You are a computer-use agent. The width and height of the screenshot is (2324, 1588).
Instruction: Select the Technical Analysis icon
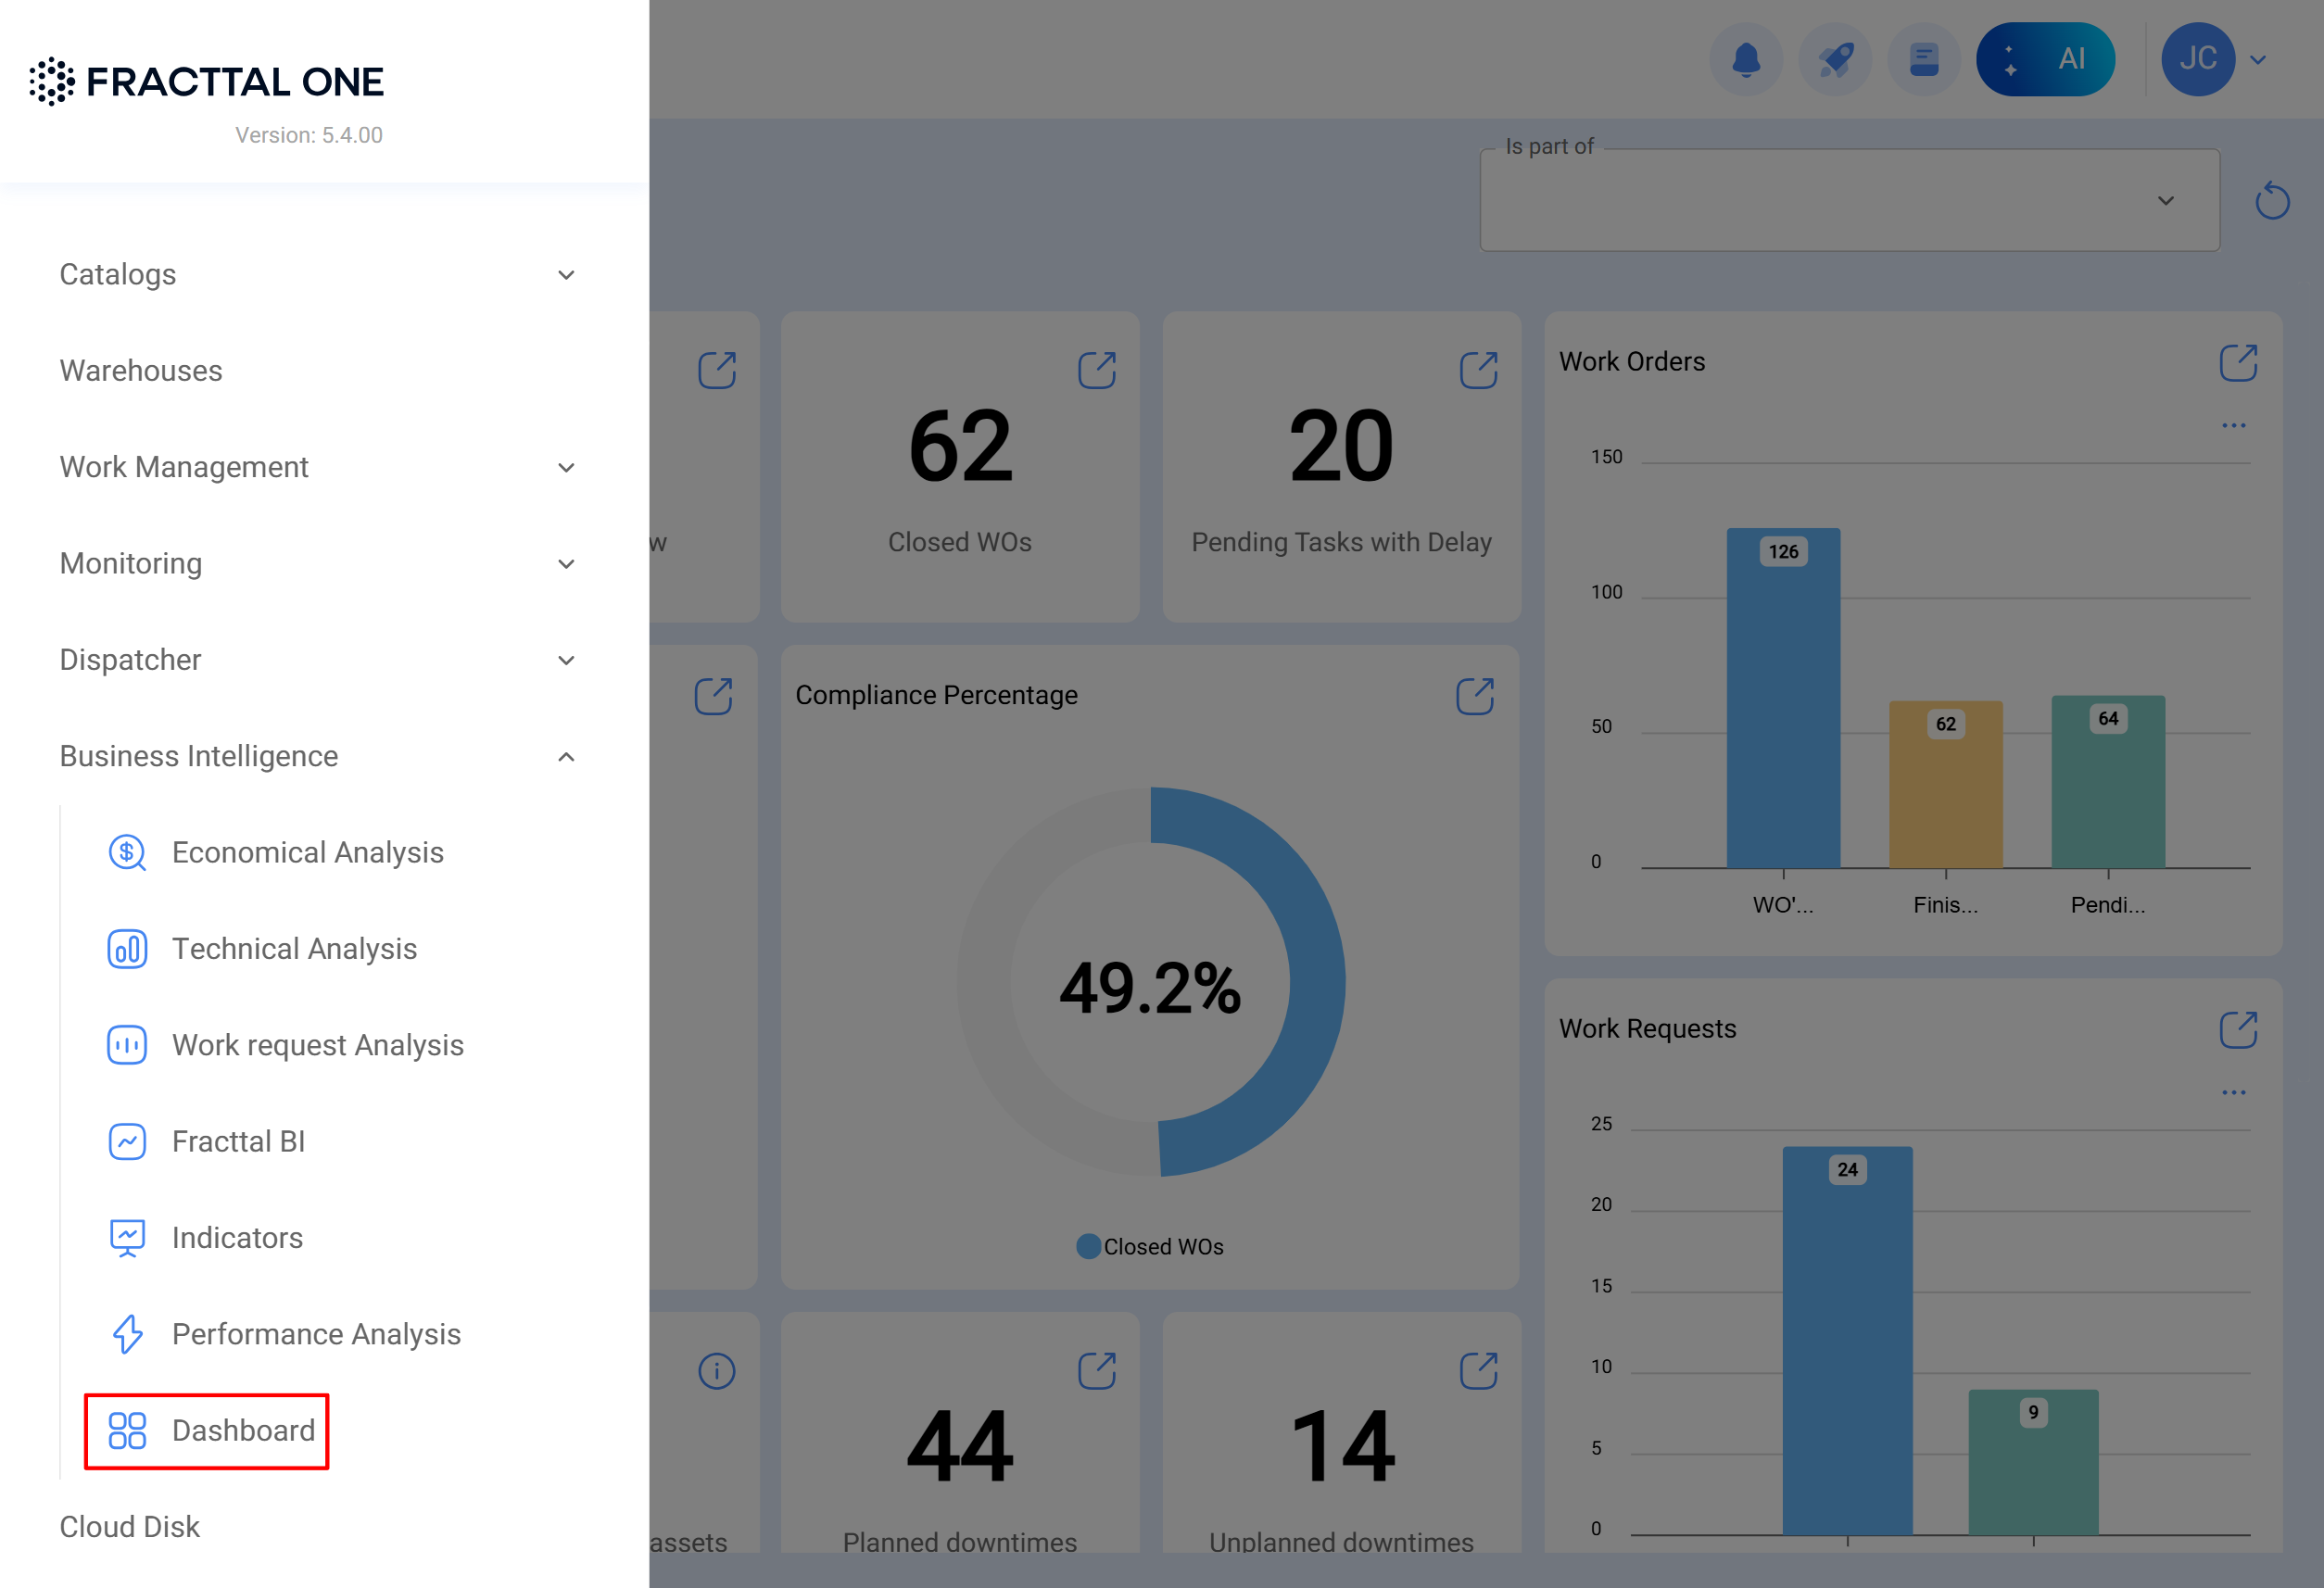[x=127, y=948]
